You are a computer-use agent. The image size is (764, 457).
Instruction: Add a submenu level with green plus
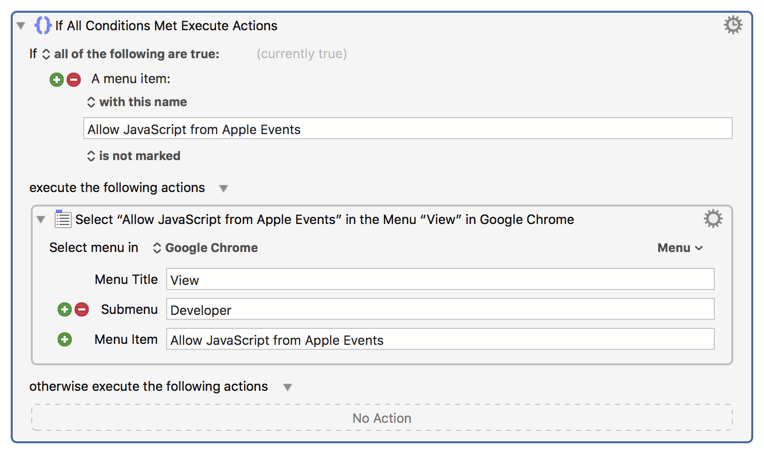click(x=65, y=310)
